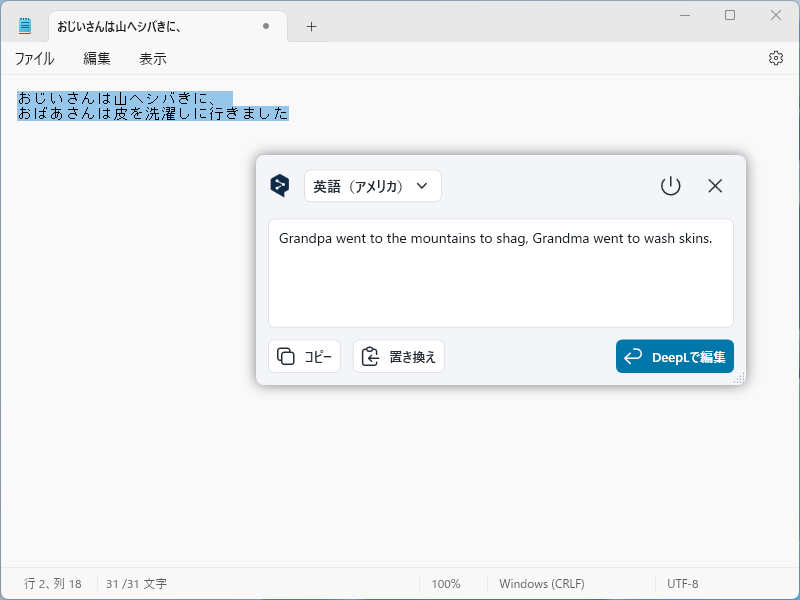
Task: Click the replace icon on 置き換え
Action: click(x=370, y=356)
